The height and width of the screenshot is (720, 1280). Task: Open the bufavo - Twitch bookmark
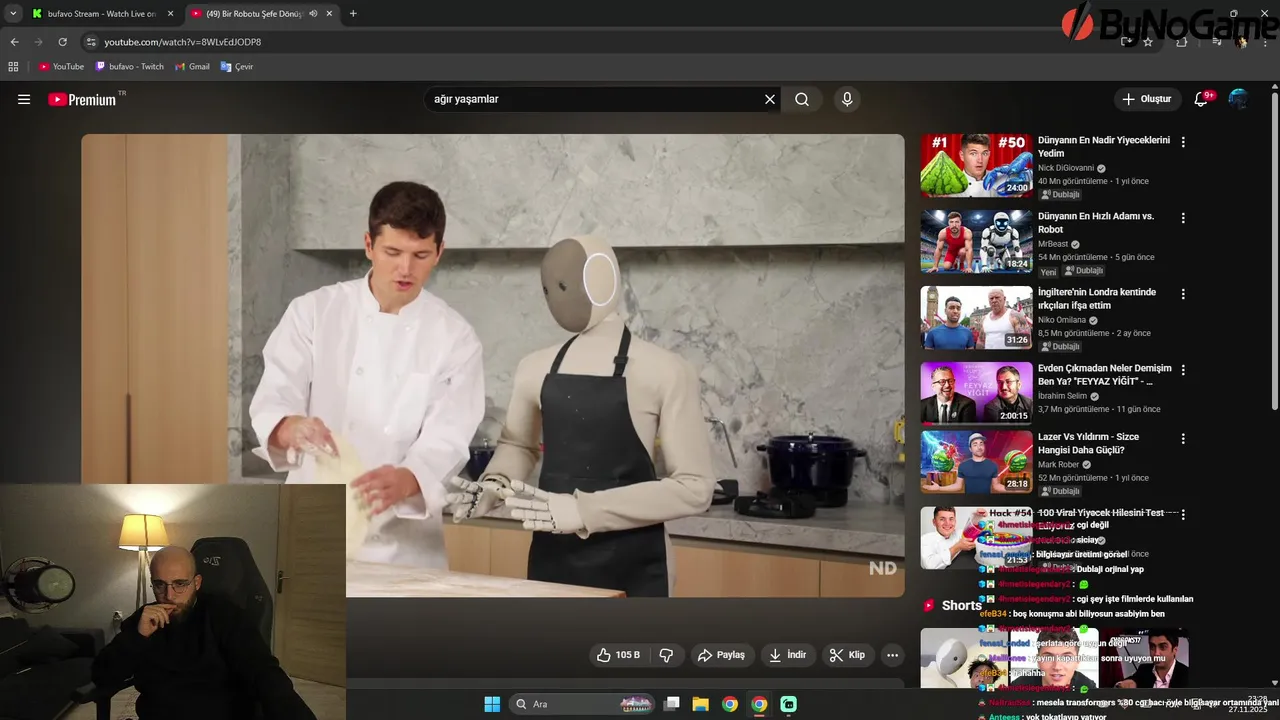coord(130,67)
